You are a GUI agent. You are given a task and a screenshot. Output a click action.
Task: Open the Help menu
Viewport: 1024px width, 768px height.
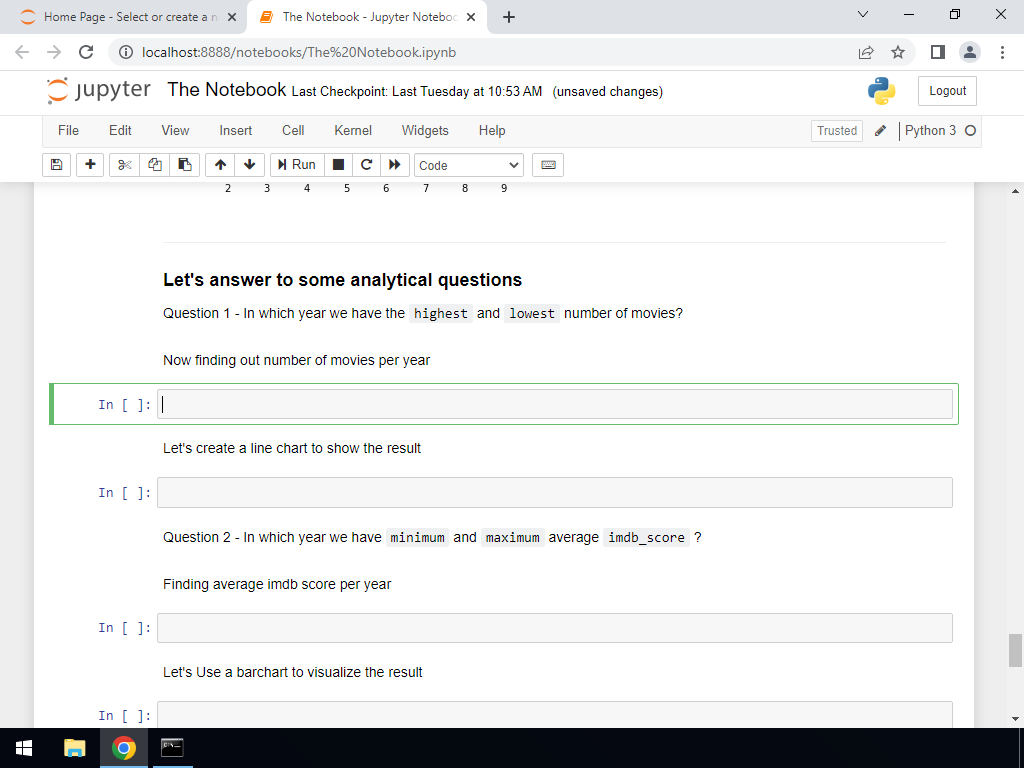[x=492, y=131]
